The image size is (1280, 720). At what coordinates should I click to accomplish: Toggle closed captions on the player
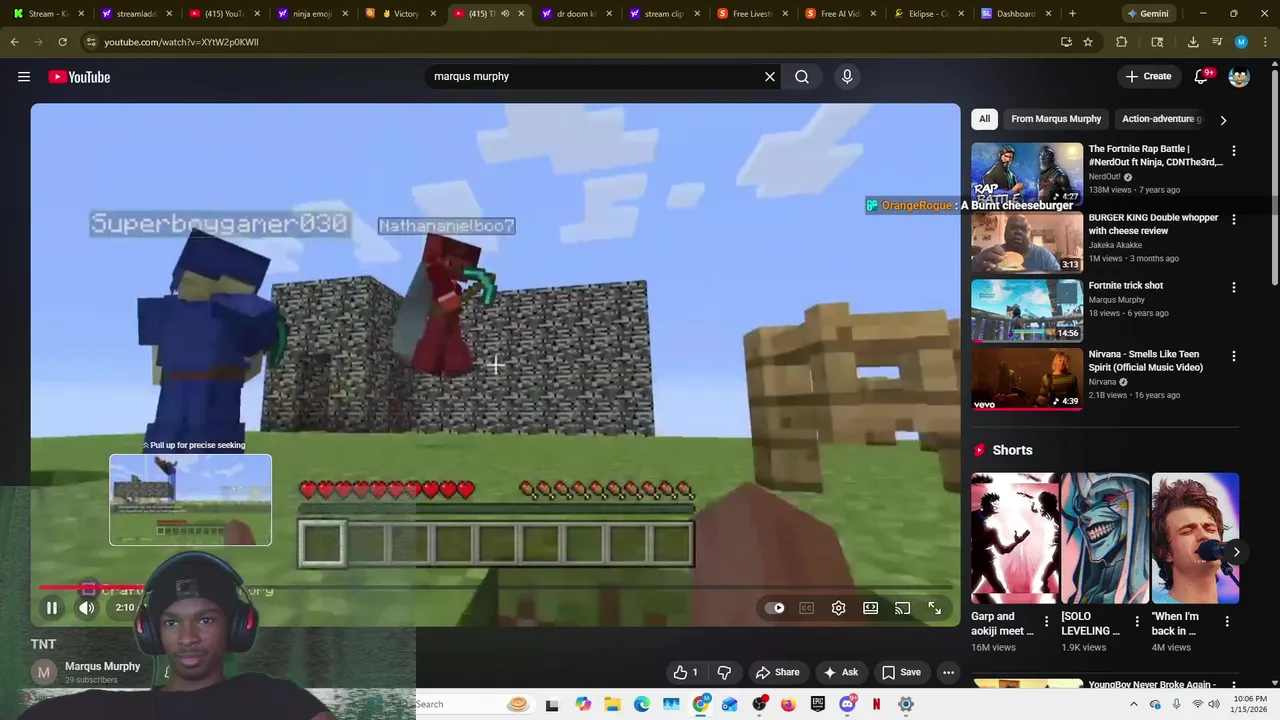[807, 608]
